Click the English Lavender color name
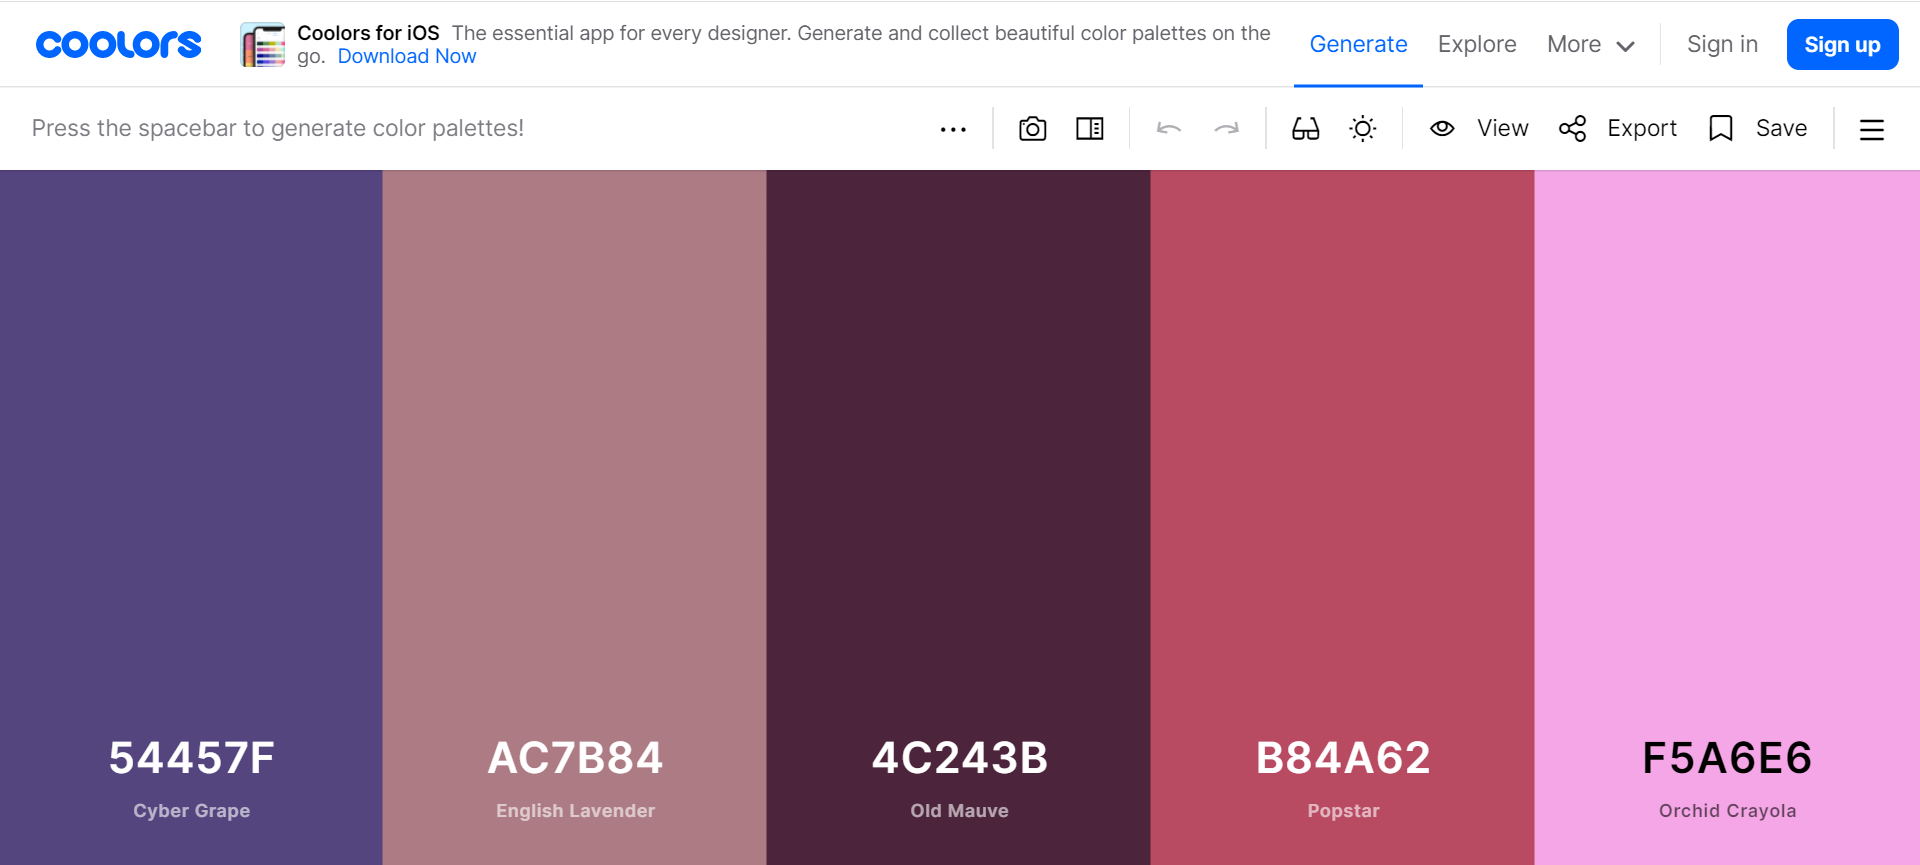This screenshot has height=865, width=1920. pyautogui.click(x=576, y=811)
